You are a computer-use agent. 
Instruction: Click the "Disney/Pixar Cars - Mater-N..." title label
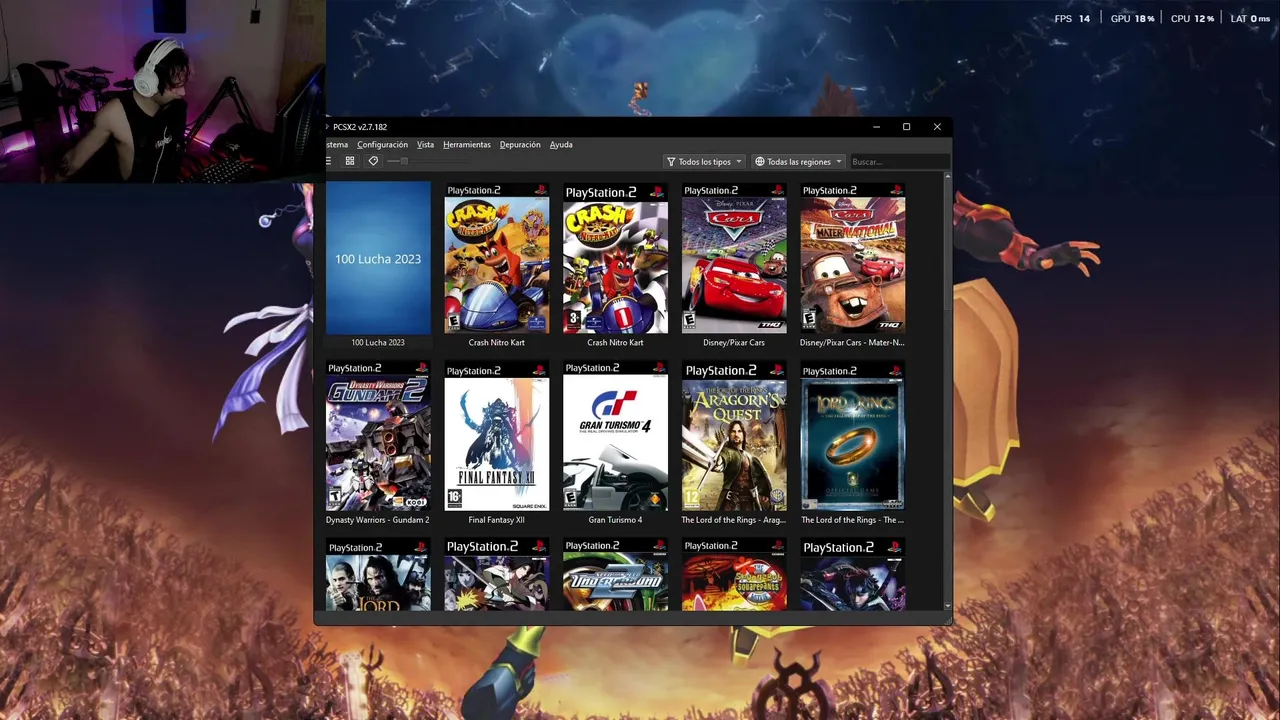tap(853, 343)
